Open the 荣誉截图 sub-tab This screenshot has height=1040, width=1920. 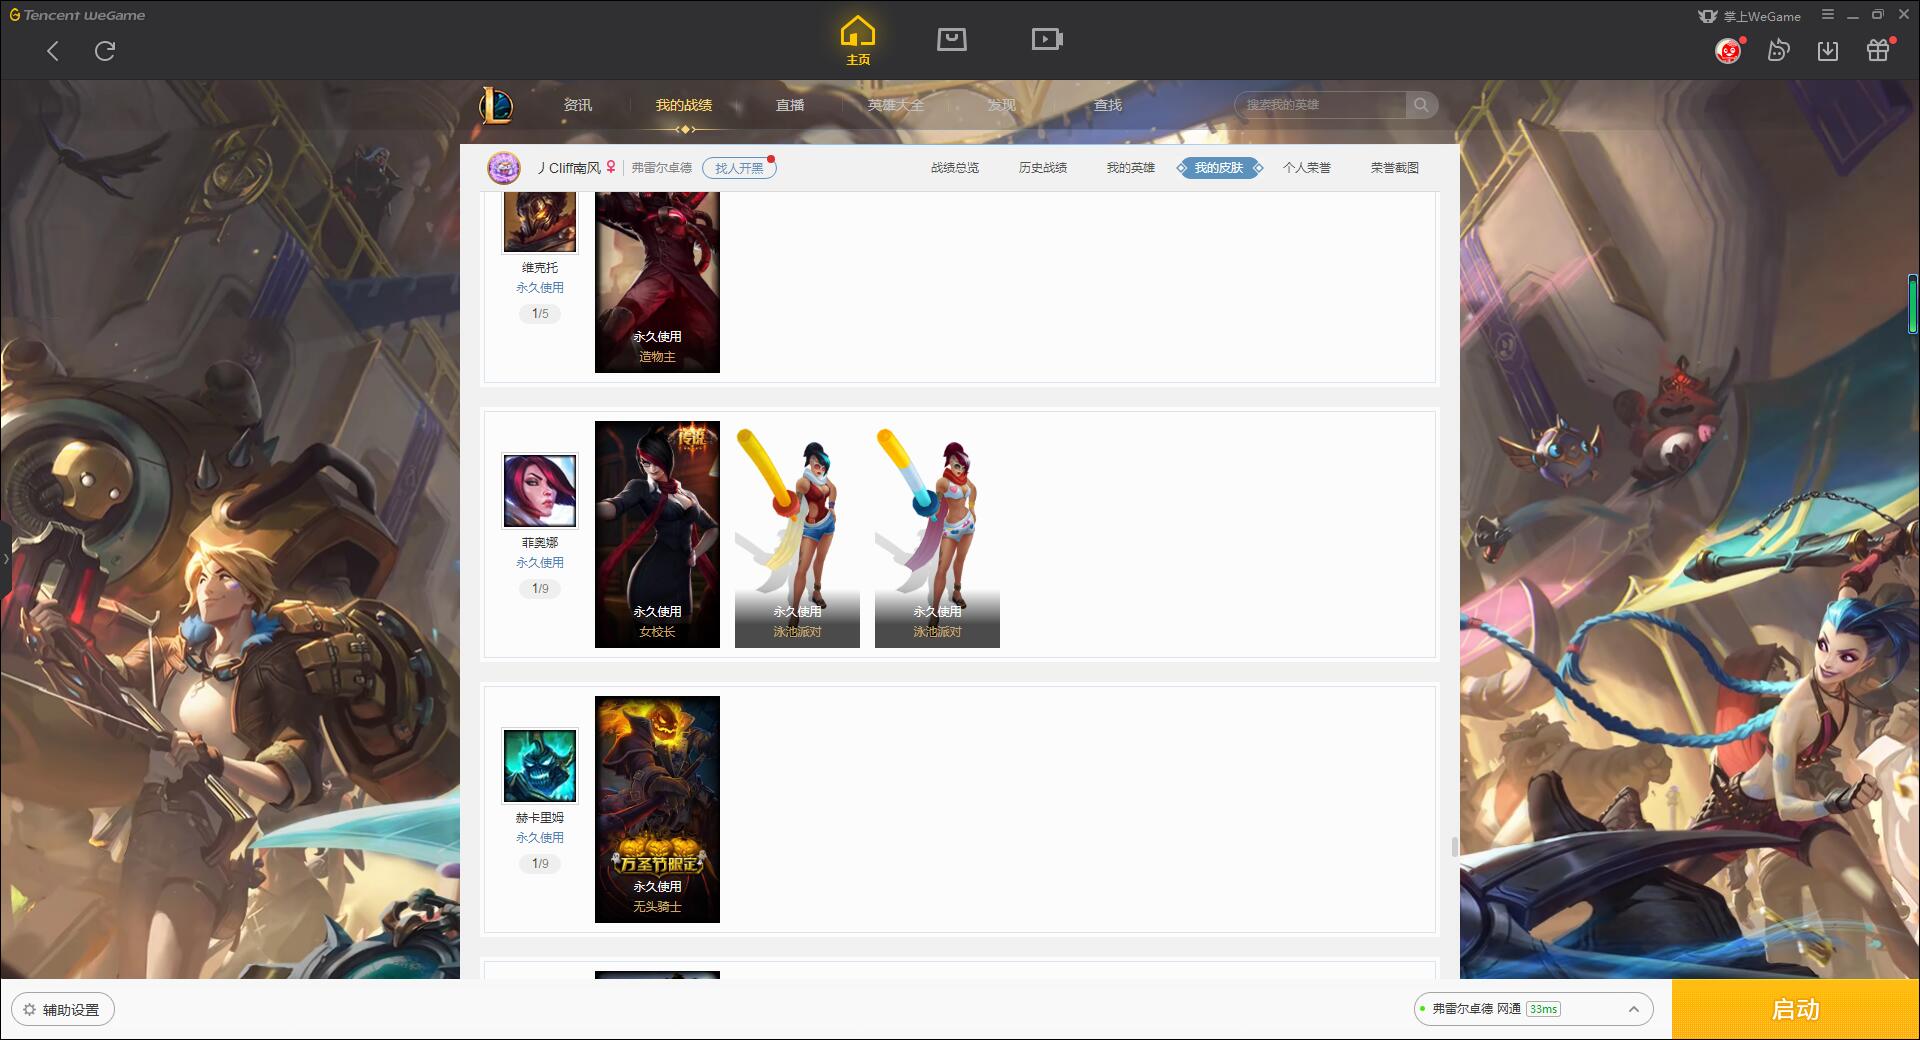coord(1395,168)
